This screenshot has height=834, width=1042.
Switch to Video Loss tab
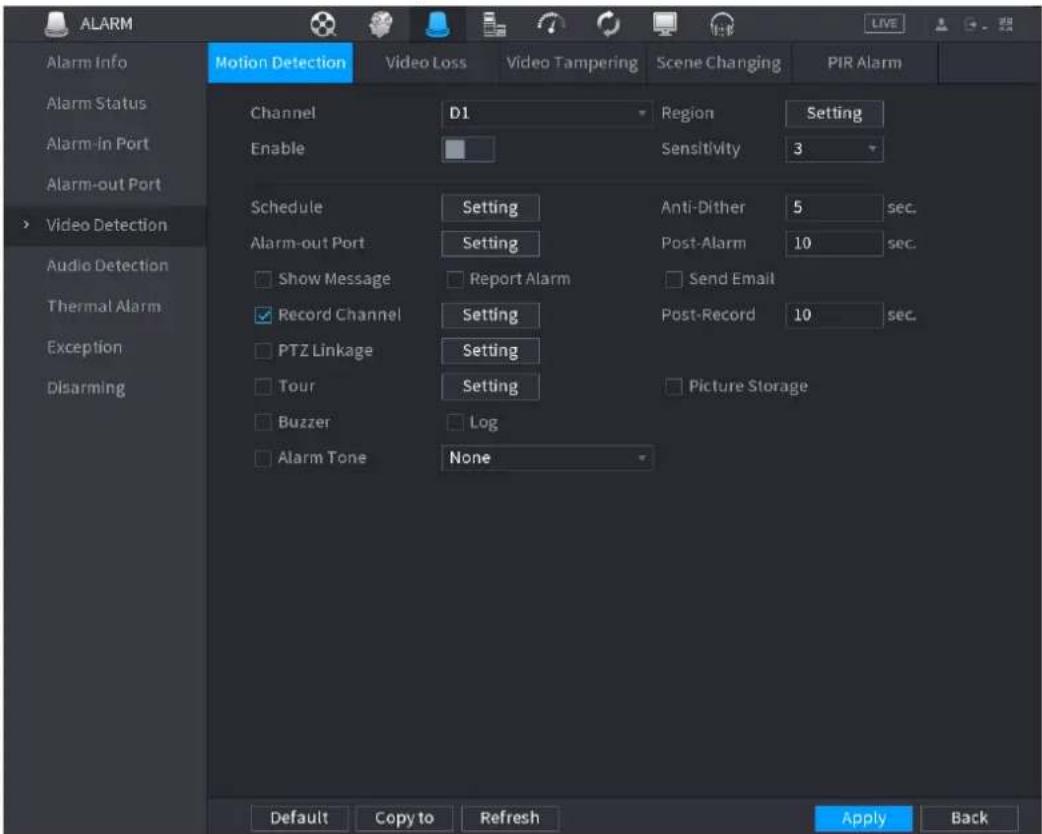[426, 62]
